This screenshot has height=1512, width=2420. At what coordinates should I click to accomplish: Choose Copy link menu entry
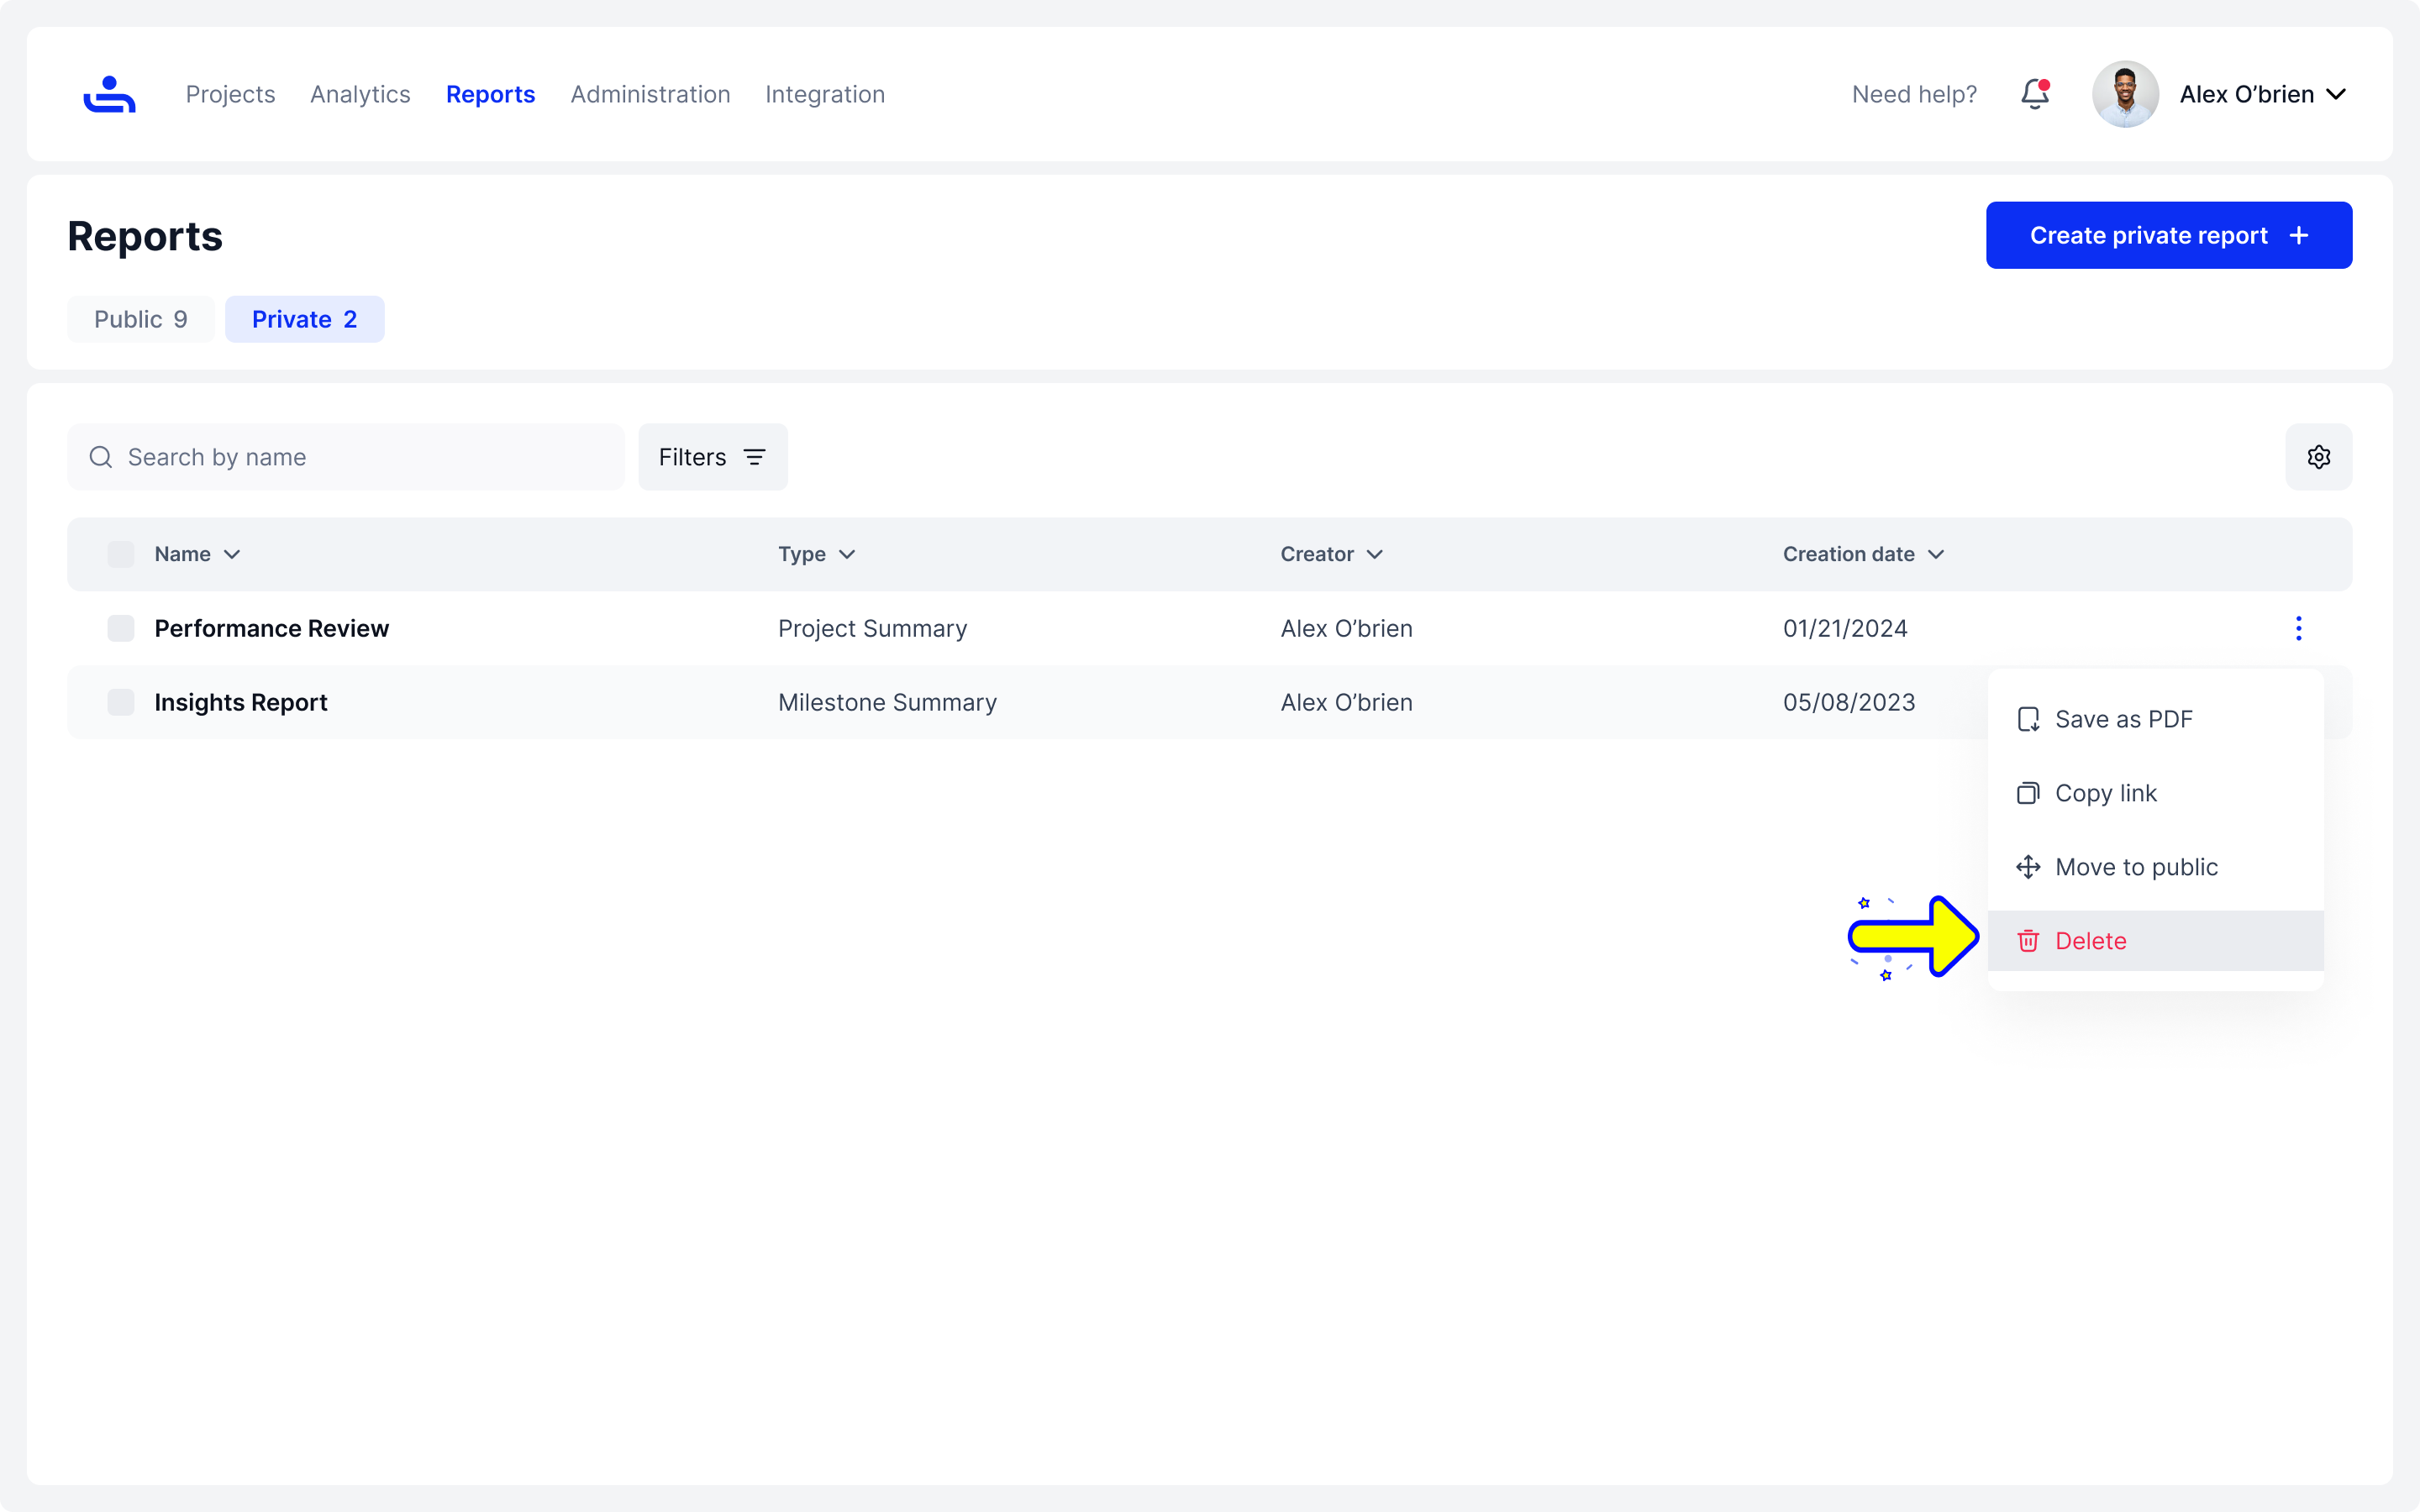point(2155,793)
